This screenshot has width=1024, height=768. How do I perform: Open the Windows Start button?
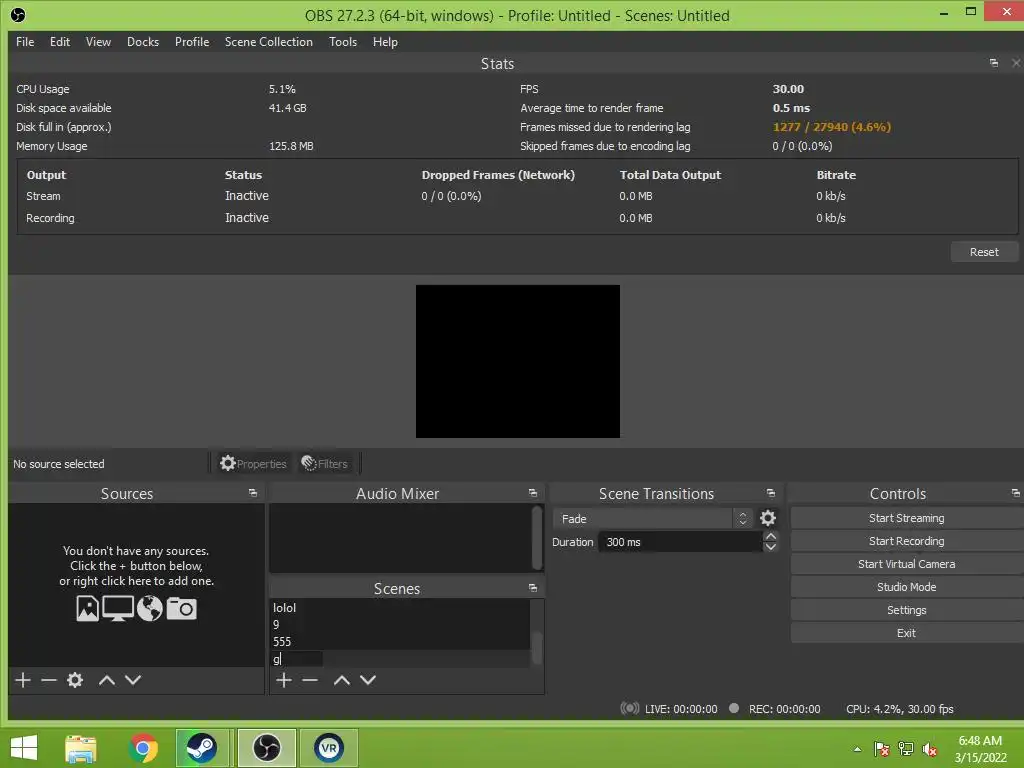point(24,747)
